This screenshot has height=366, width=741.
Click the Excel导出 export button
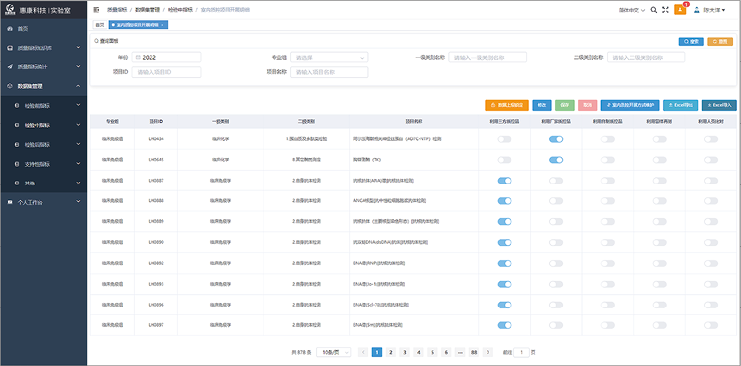pos(681,105)
